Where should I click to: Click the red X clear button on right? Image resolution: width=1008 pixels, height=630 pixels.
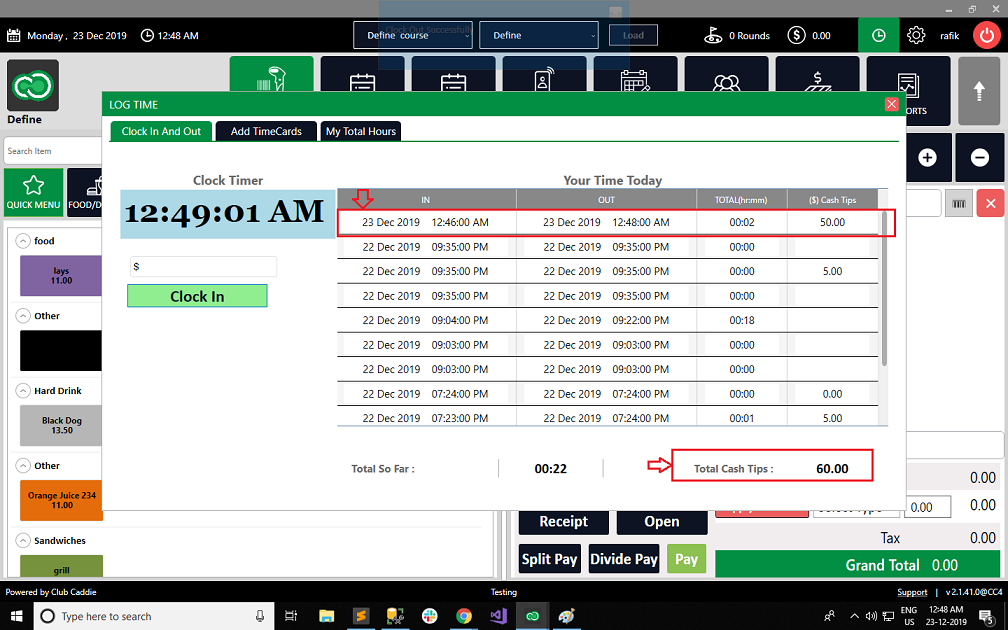(990, 204)
